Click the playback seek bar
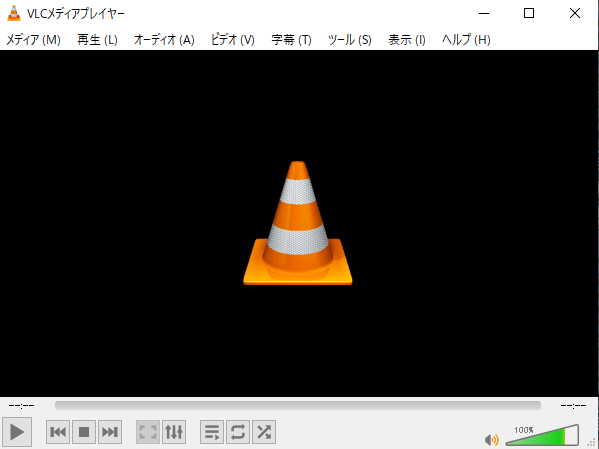The image size is (599, 449). (298, 405)
